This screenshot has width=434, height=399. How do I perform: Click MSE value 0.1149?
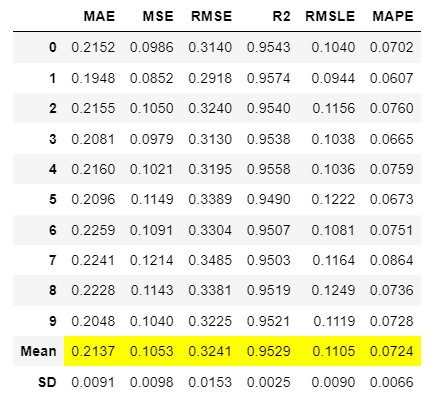pos(152,199)
